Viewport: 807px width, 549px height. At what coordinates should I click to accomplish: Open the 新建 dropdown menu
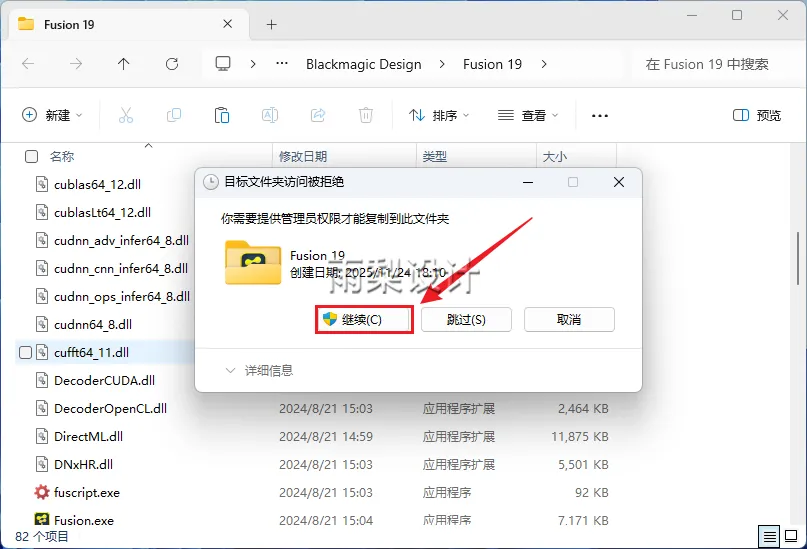pos(52,115)
